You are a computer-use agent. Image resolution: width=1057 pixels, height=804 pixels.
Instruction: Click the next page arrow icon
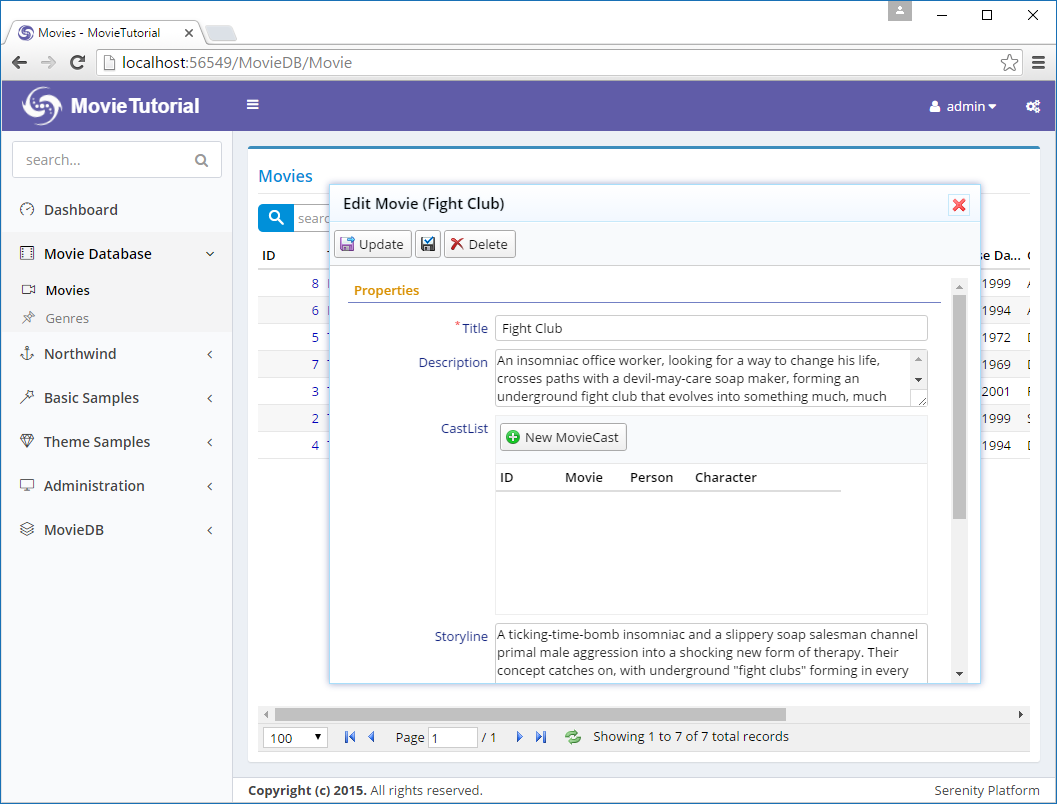pyautogui.click(x=519, y=737)
